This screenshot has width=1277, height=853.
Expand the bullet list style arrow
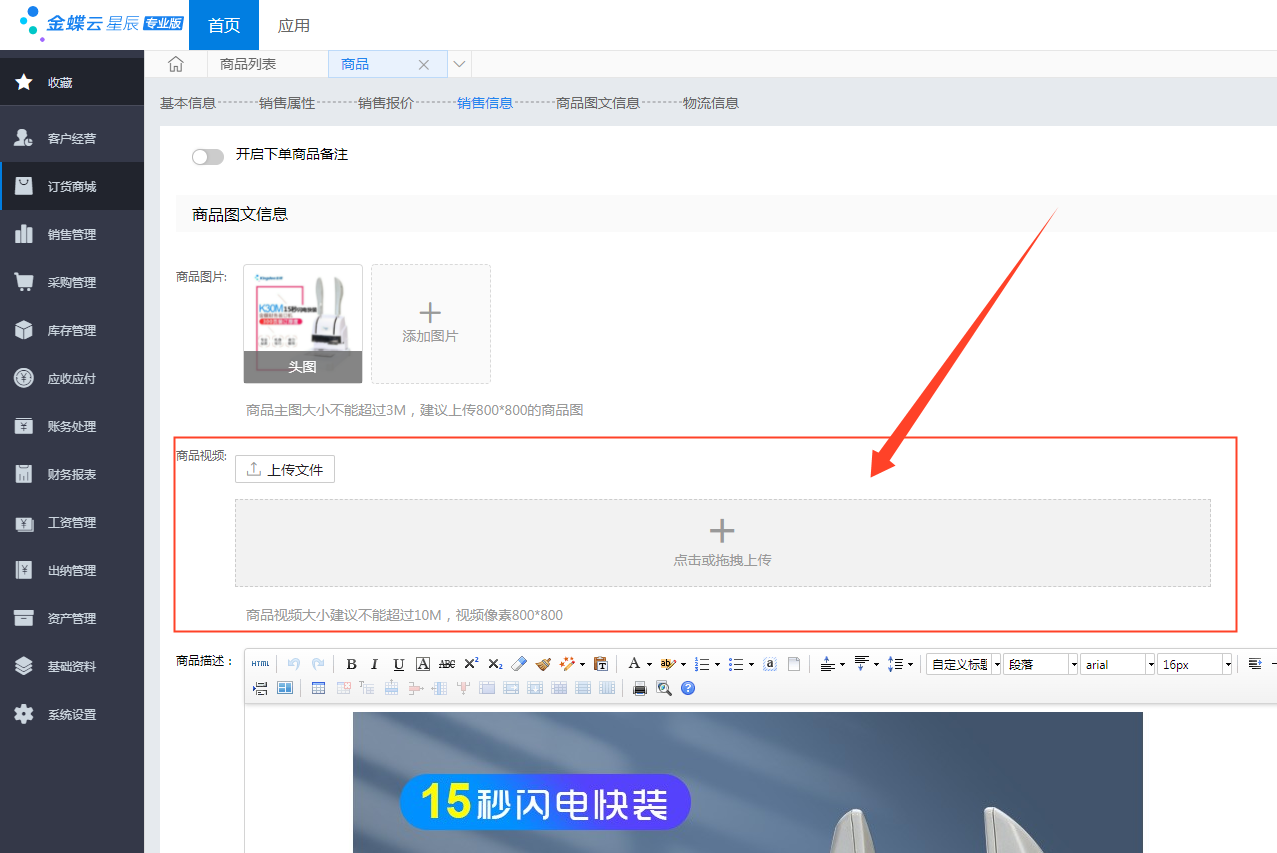click(x=751, y=664)
